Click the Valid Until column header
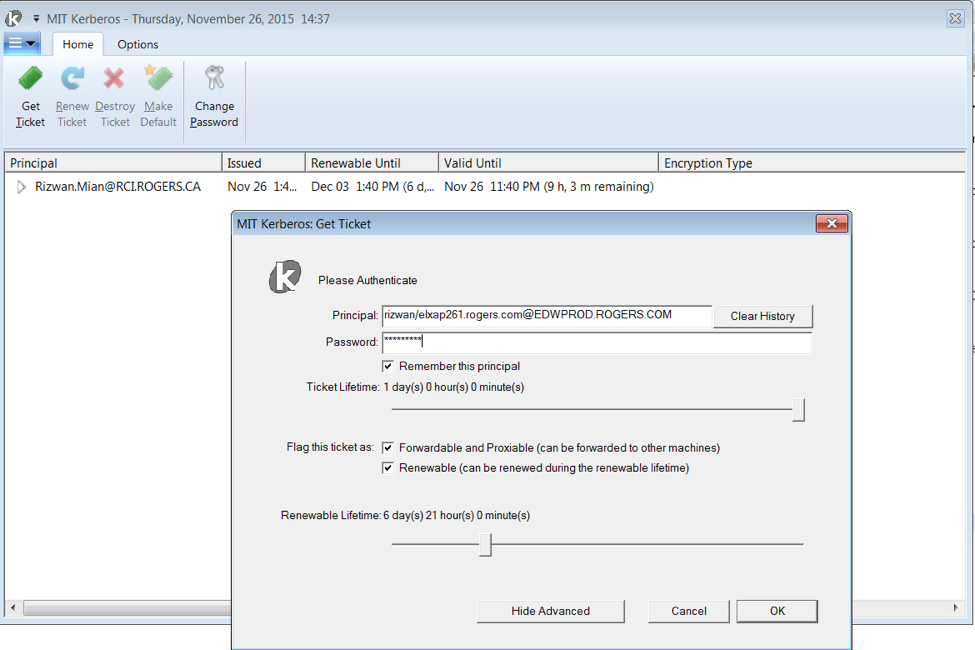 click(x=548, y=163)
